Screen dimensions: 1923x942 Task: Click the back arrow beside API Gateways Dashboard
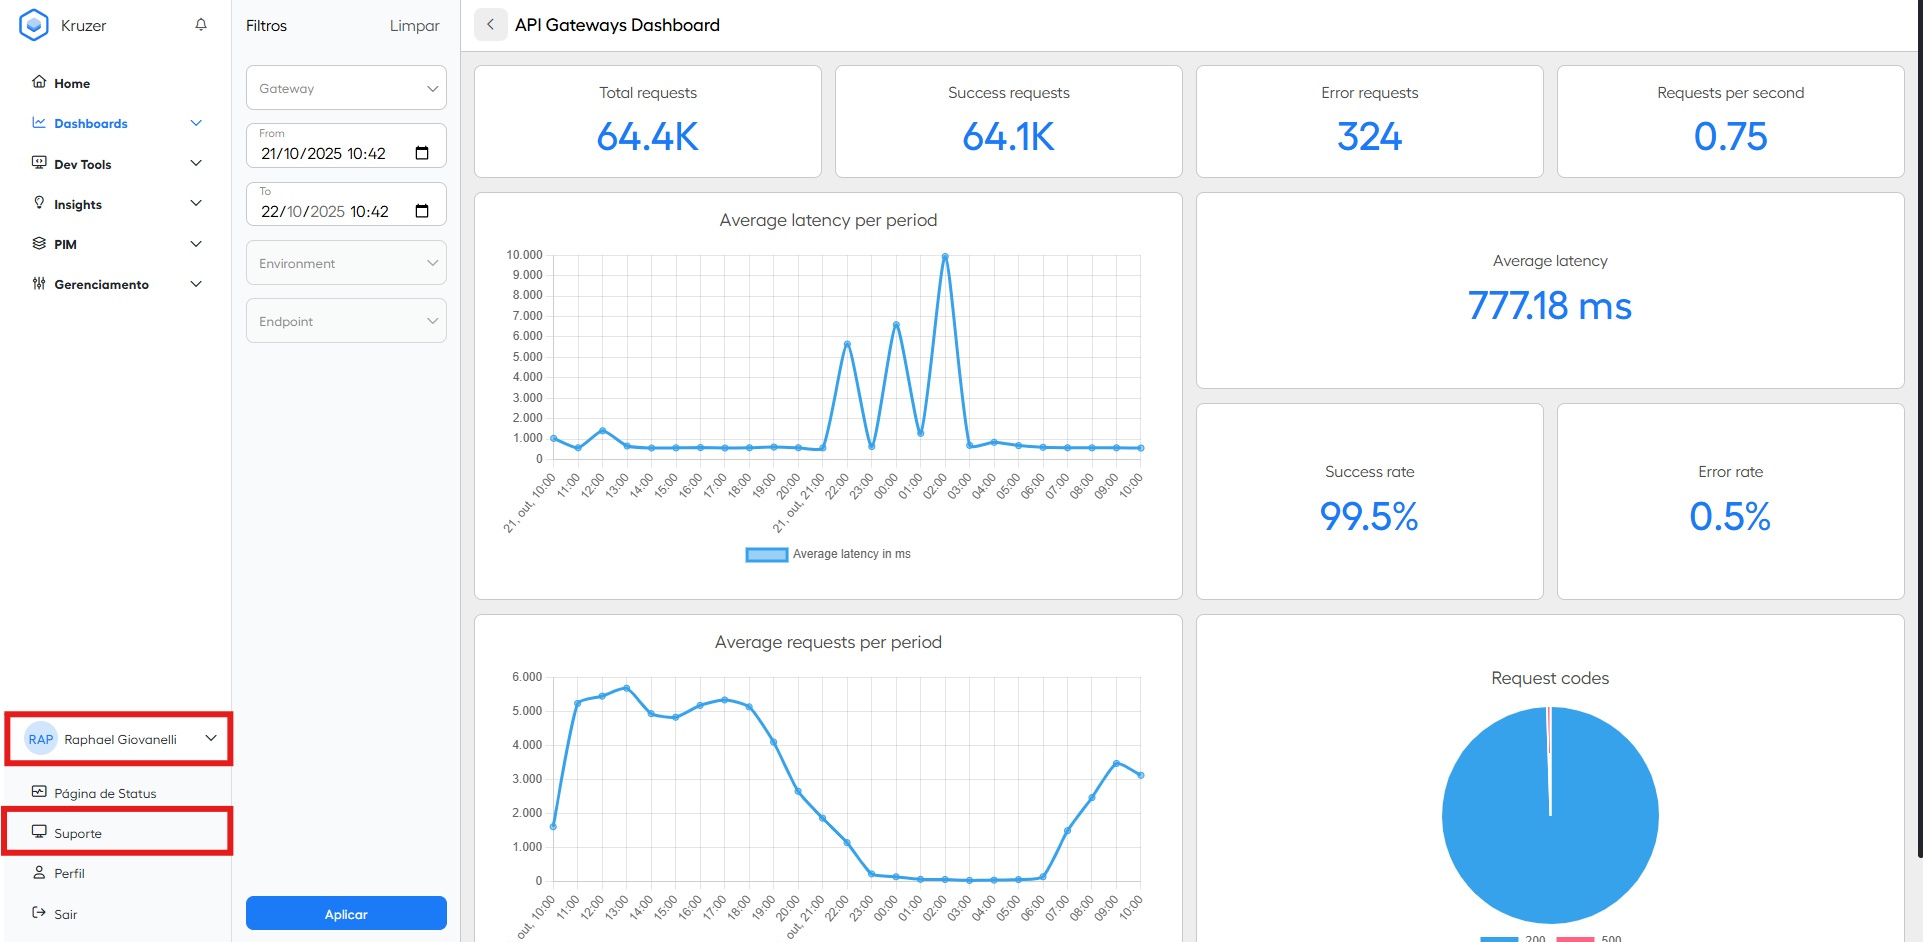[x=490, y=25]
